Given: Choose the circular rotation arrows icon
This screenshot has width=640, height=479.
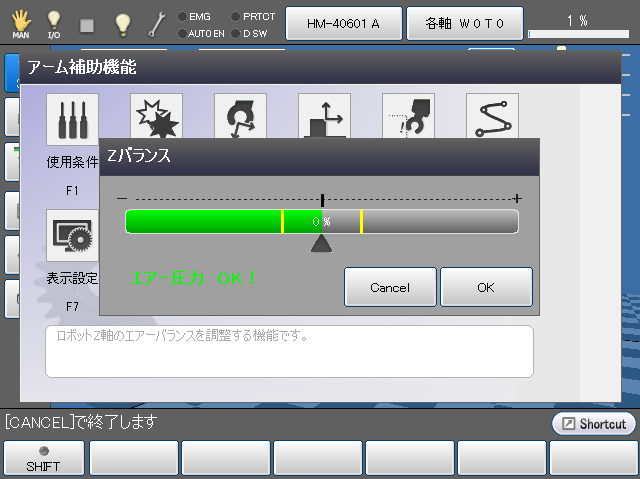Looking at the screenshot, I should click(x=240, y=116).
